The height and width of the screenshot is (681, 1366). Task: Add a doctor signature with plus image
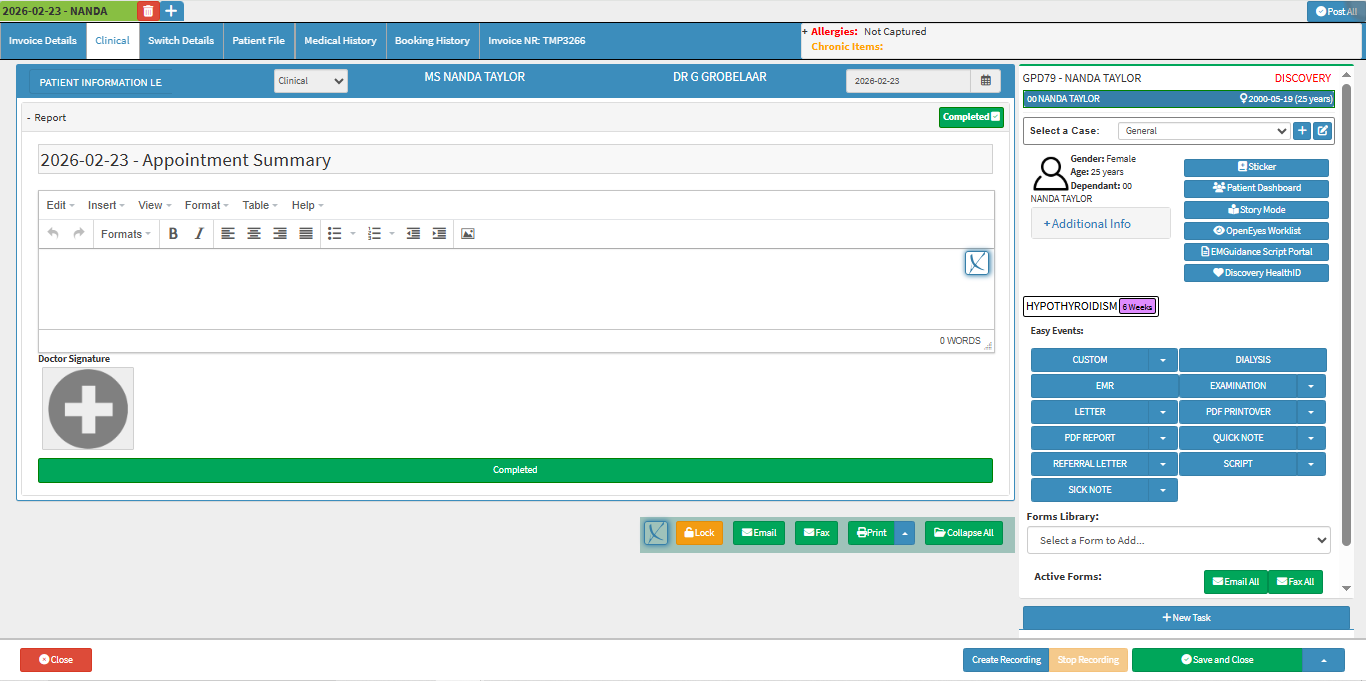[x=88, y=408]
